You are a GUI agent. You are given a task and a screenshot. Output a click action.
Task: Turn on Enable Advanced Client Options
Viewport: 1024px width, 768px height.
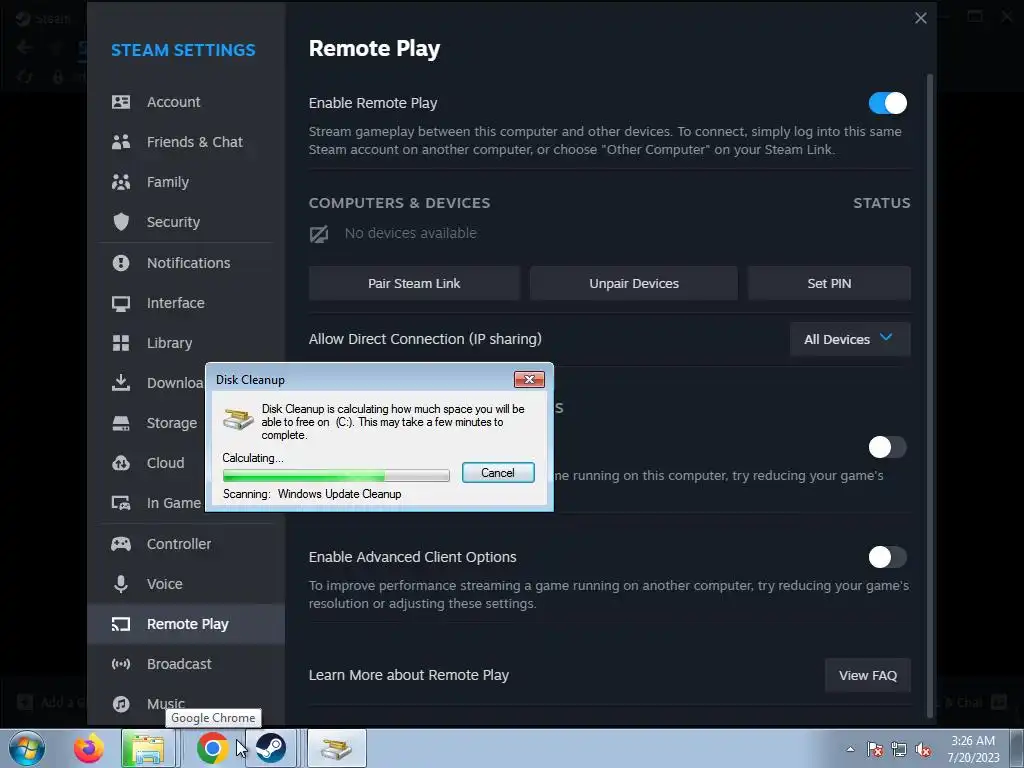point(888,557)
